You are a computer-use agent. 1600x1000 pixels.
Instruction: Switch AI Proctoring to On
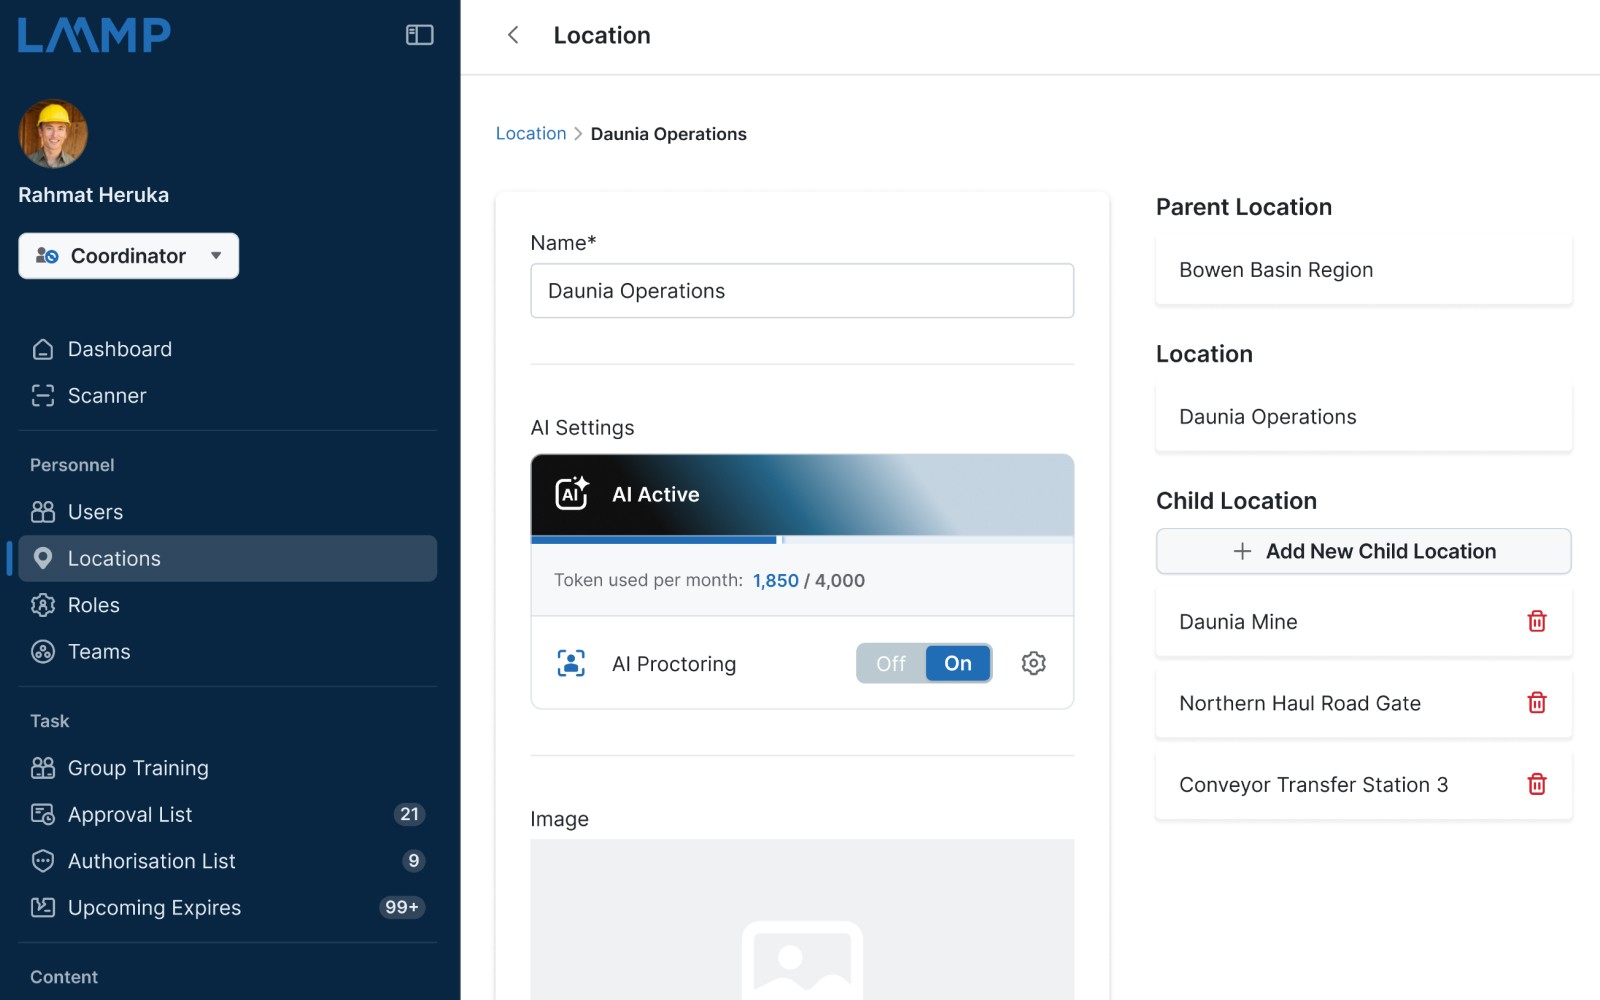point(958,663)
